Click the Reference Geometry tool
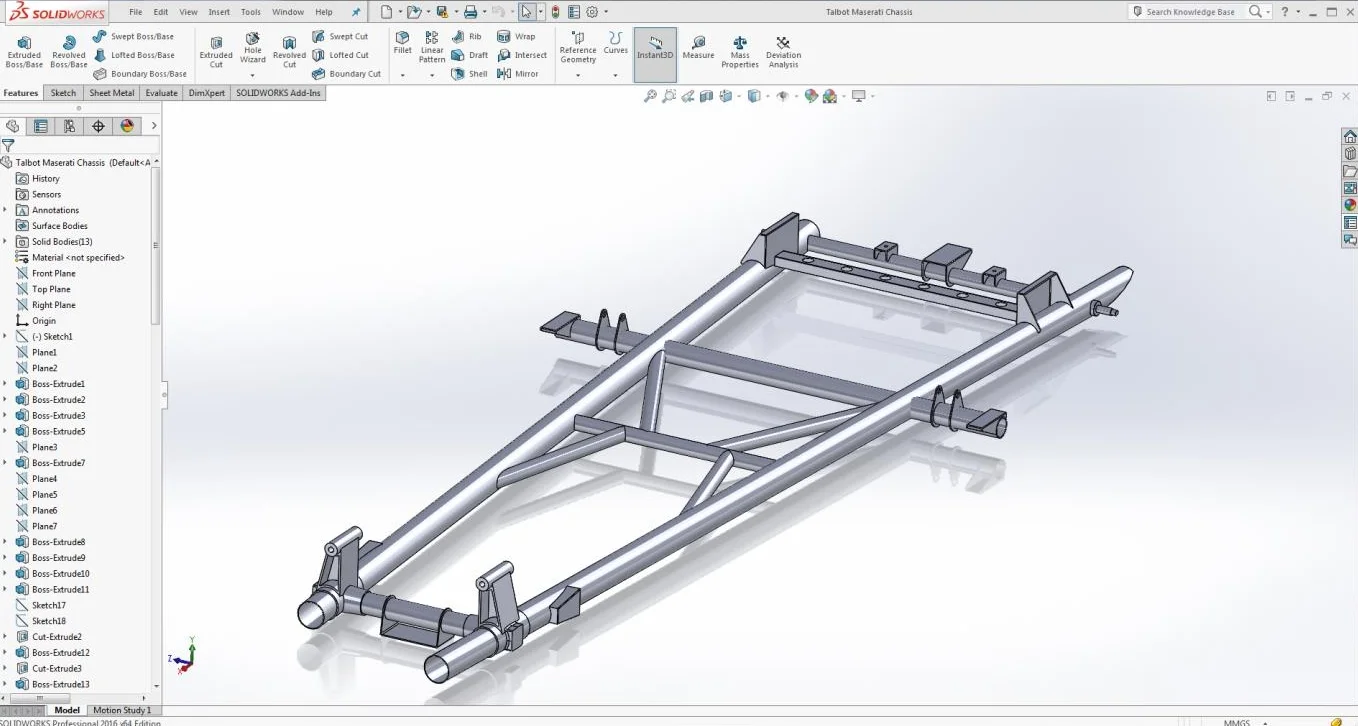 click(x=578, y=48)
